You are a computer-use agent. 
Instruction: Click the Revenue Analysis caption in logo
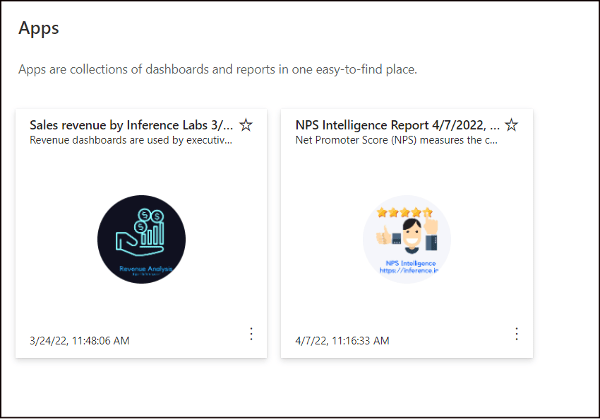(145, 269)
